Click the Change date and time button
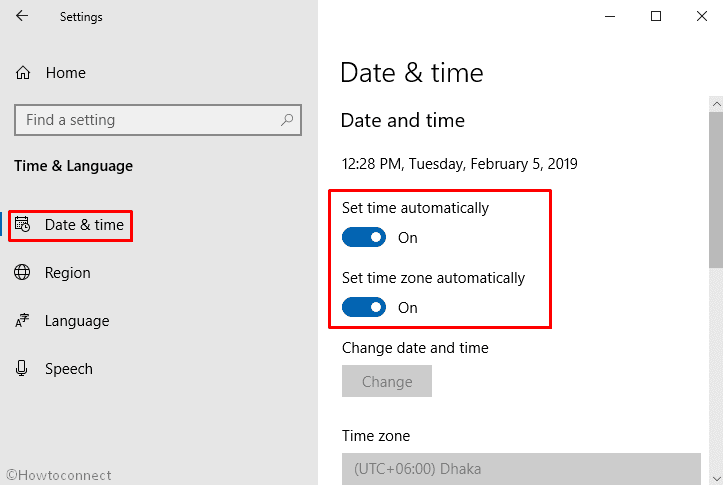 pos(387,381)
